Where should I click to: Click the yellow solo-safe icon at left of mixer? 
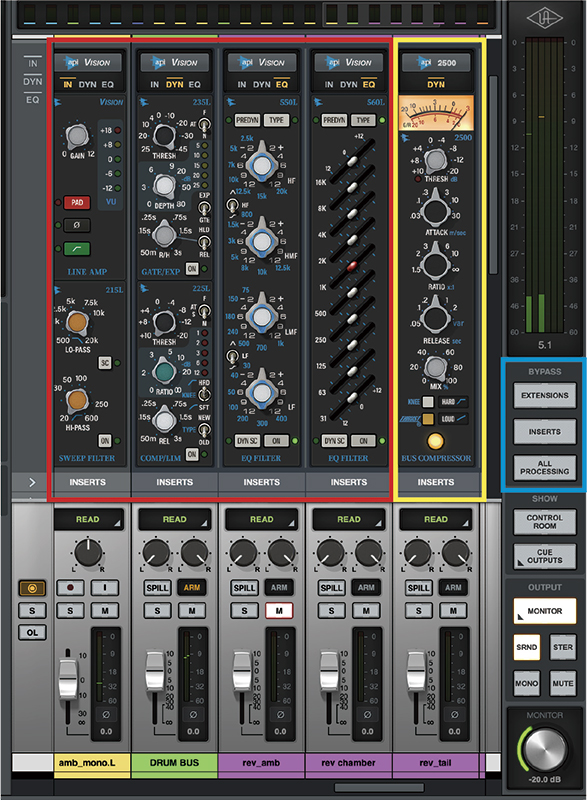[x=32, y=588]
